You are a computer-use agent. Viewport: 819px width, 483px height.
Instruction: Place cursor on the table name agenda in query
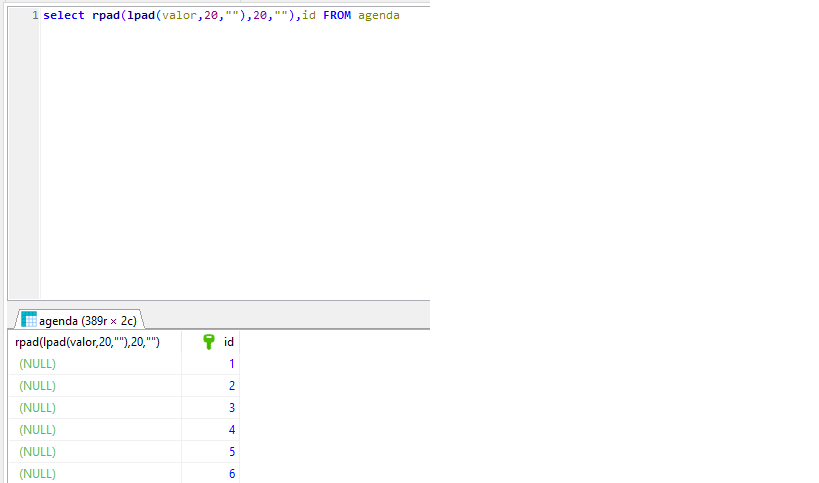click(378, 16)
